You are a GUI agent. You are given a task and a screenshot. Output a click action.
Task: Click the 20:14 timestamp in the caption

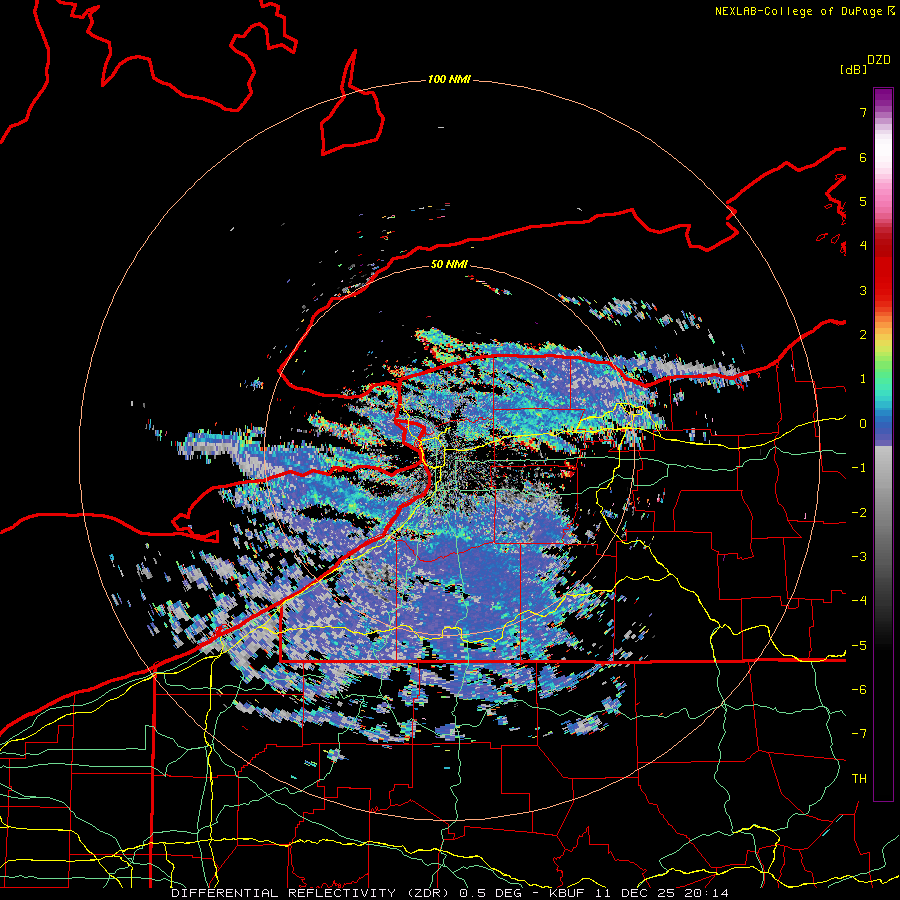(x=706, y=893)
